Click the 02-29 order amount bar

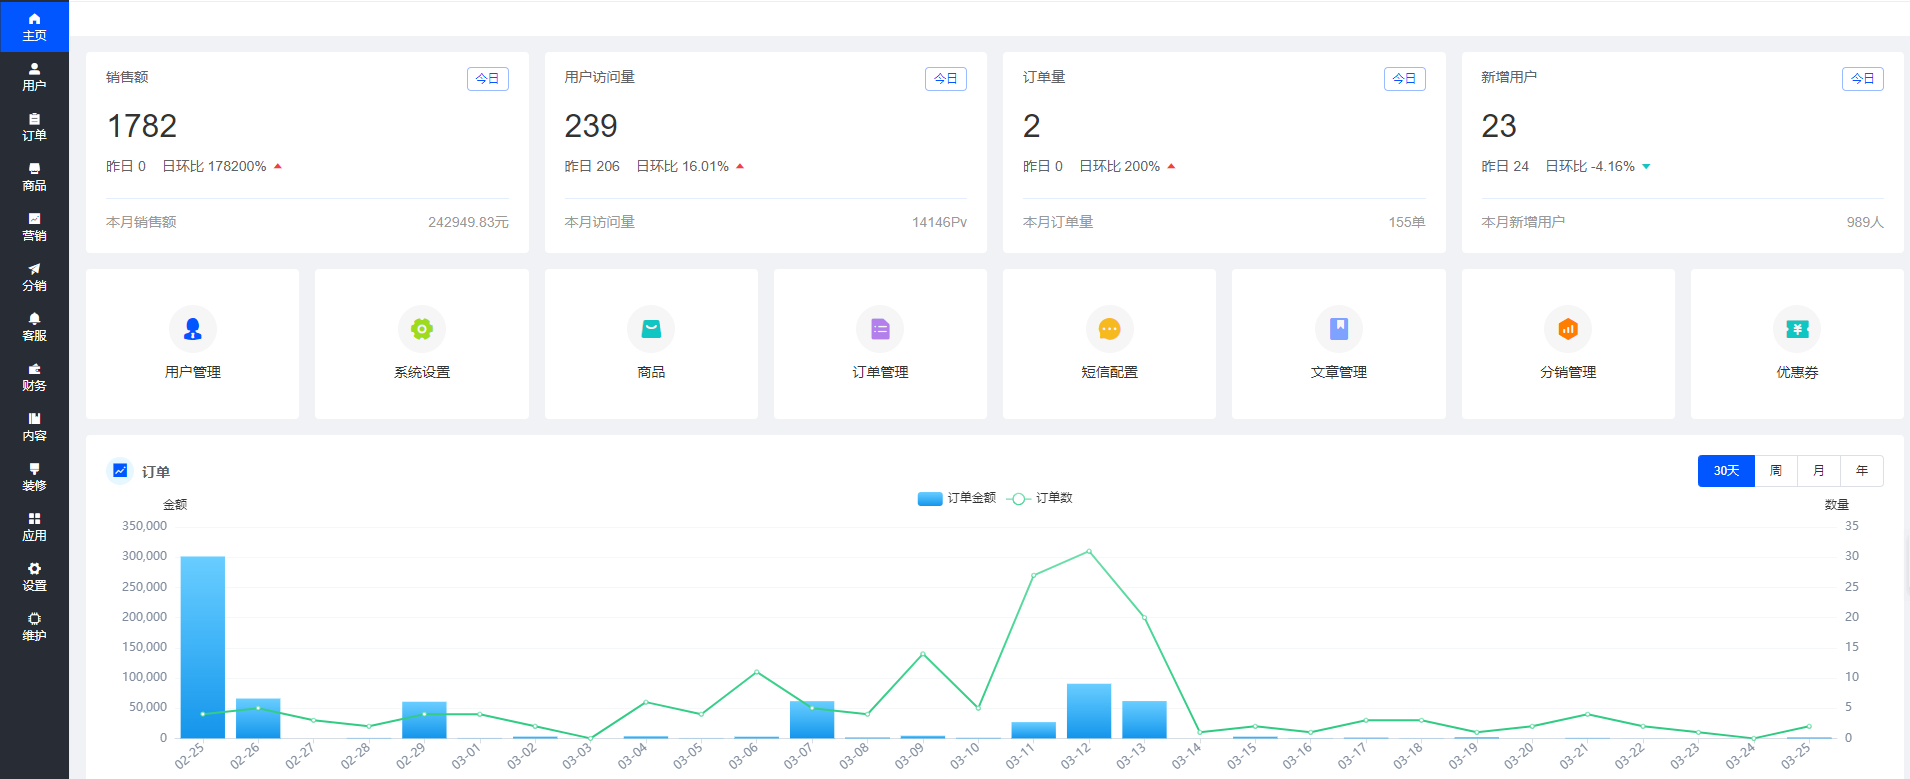pyautogui.click(x=424, y=720)
